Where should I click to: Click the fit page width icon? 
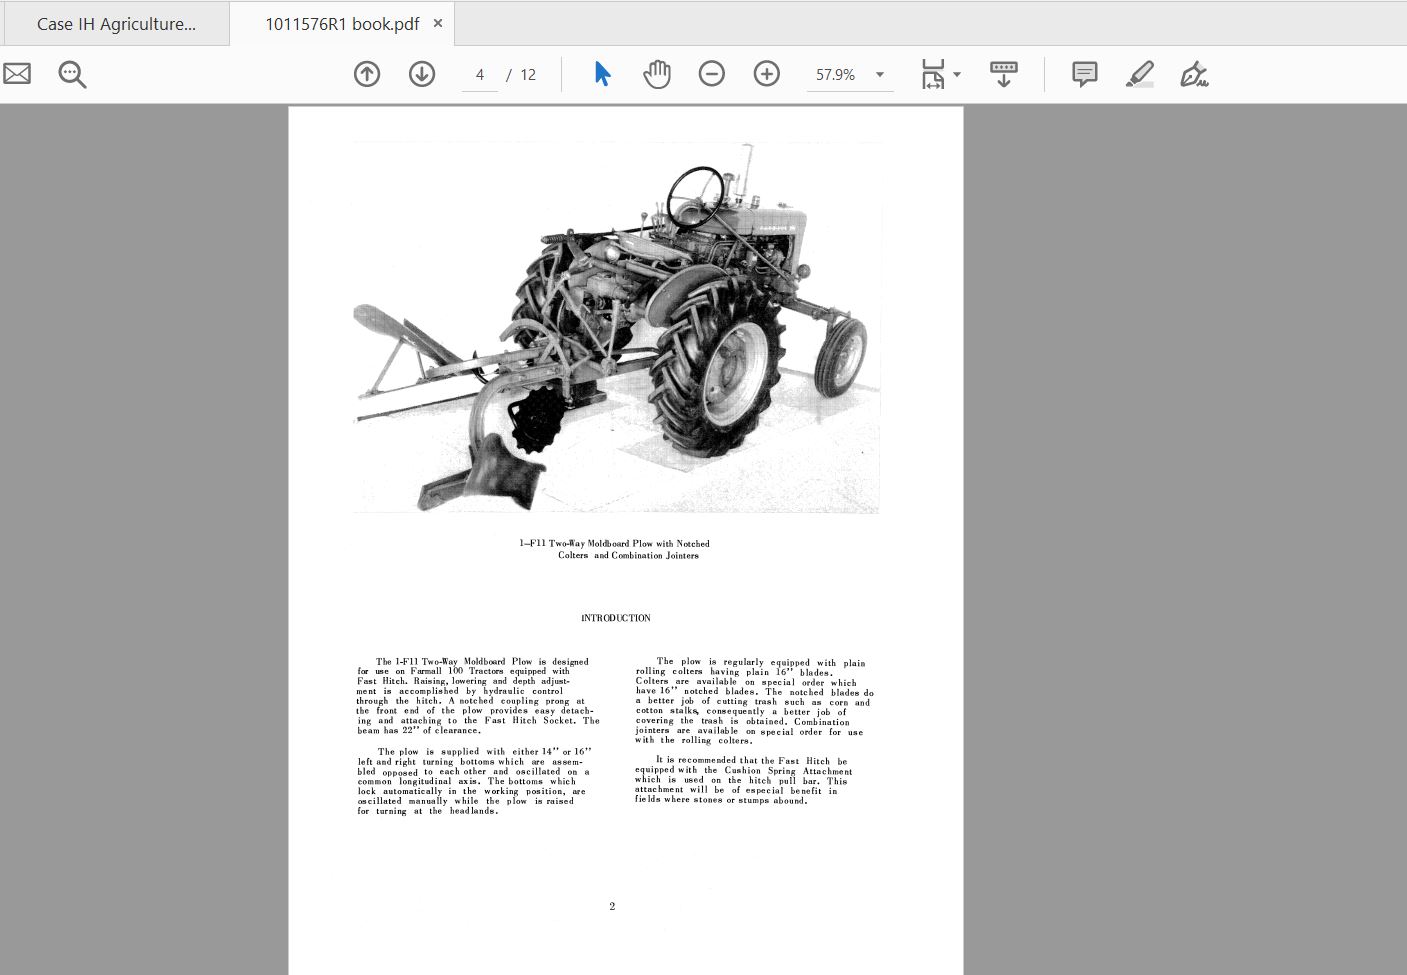coord(932,74)
